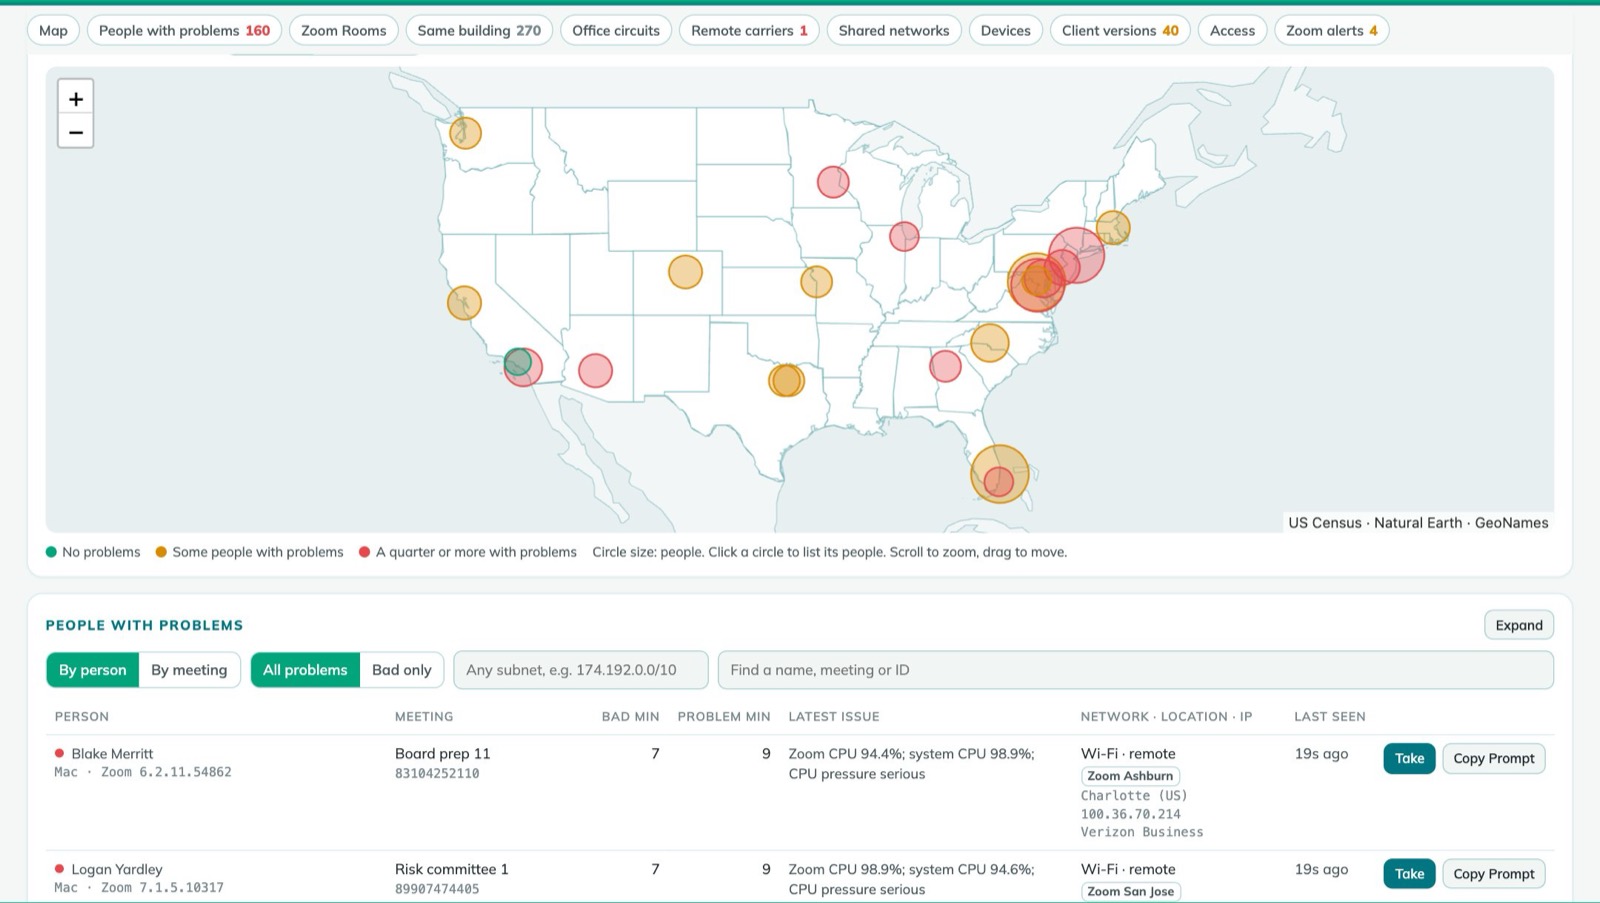Image resolution: width=1600 pixels, height=903 pixels.
Task: Click the Florida map circle
Action: click(999, 474)
